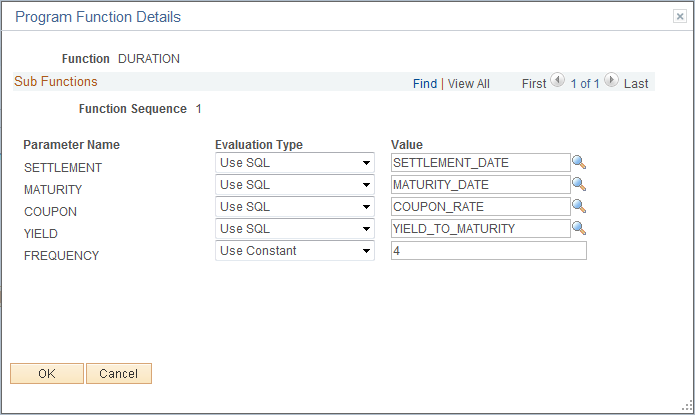Confirm with the OK button
The image size is (695, 415).
tap(47, 373)
